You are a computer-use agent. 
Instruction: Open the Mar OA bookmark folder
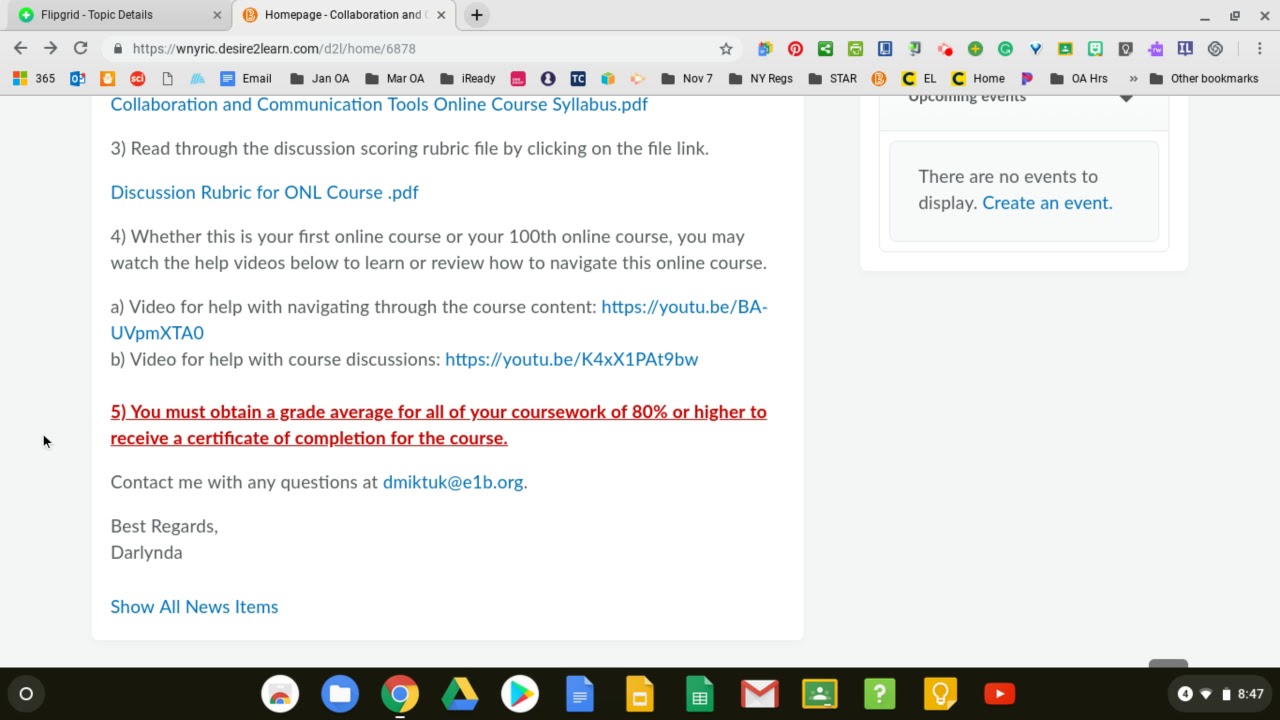(394, 78)
